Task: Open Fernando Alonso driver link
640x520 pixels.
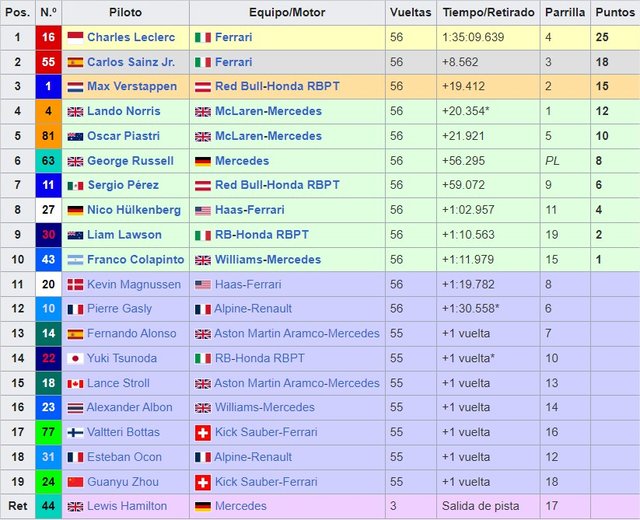Action: pyautogui.click(x=131, y=333)
